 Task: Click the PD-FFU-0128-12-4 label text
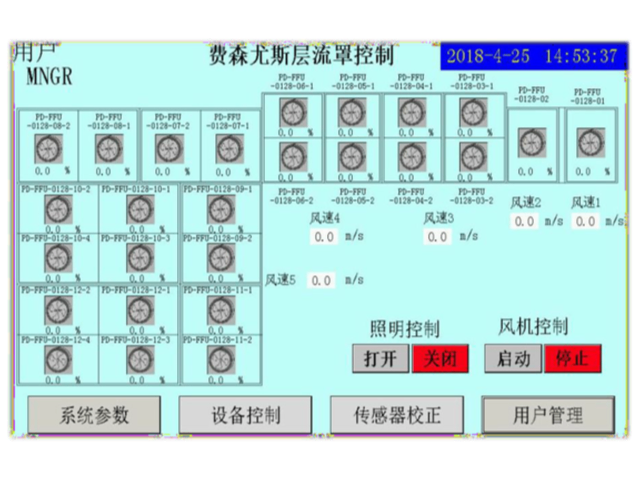click(x=56, y=340)
